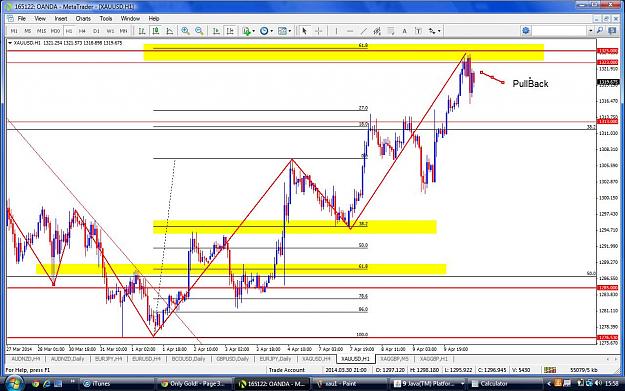This screenshot has width=625, height=391.
Task: Switch to the EURJPY,H4 chart tab
Action: [x=108, y=359]
